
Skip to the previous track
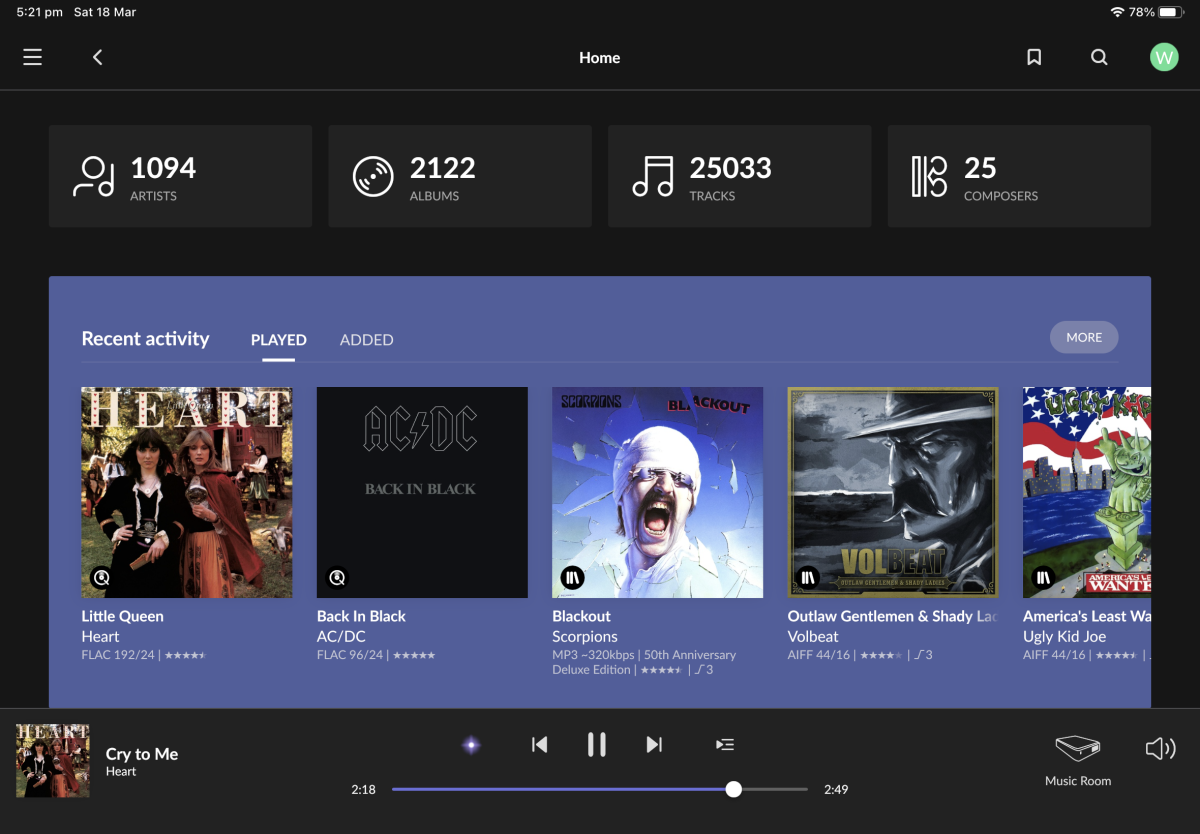pos(540,744)
